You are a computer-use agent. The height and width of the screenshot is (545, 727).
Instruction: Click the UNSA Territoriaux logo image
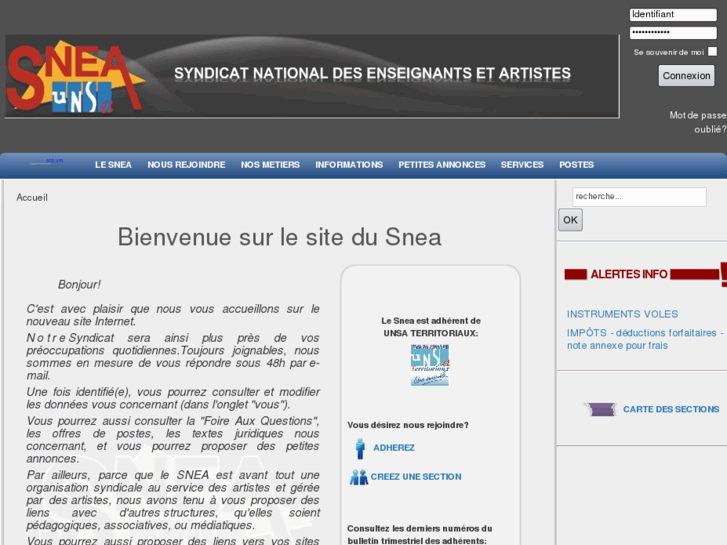[430, 365]
